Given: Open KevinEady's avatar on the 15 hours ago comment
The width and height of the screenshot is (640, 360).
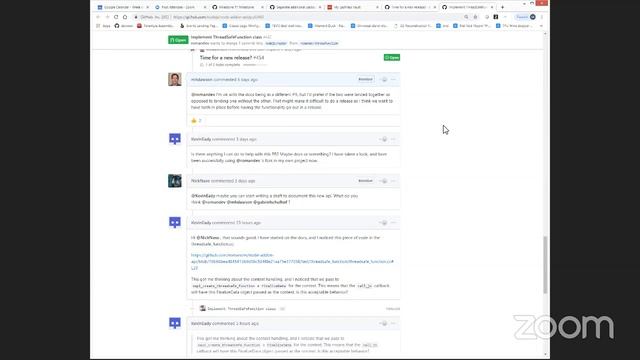Looking at the screenshot, I should coord(175,222).
